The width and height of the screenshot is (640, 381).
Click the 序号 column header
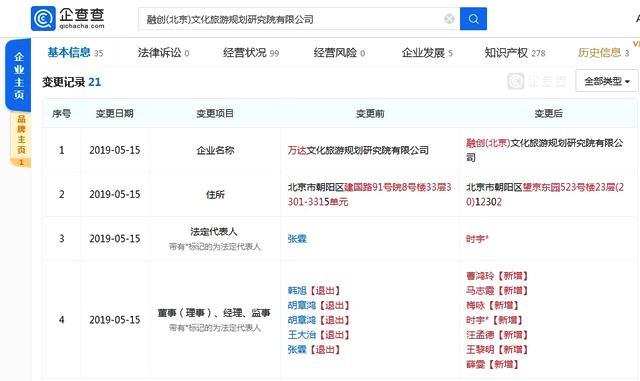click(62, 114)
